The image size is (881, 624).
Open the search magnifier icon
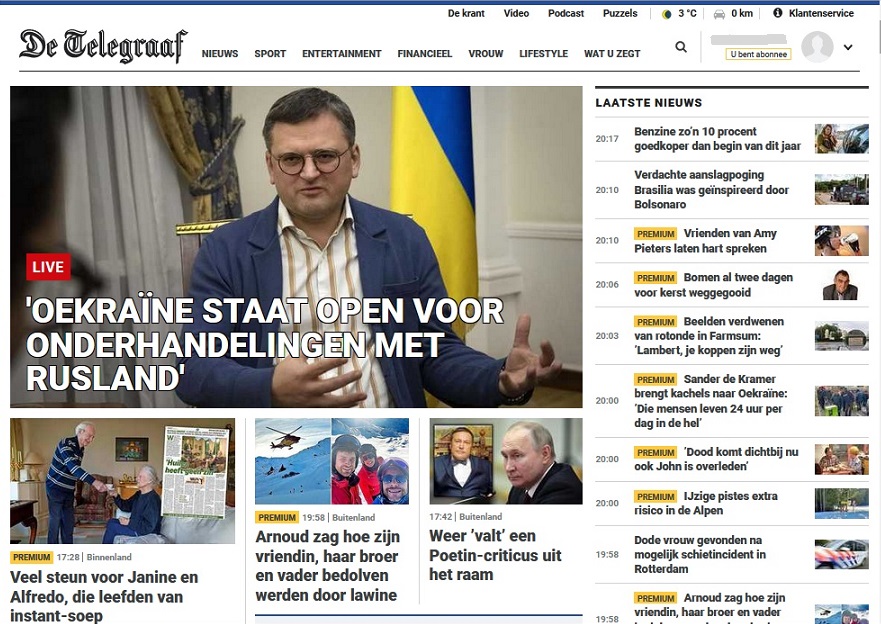tap(680, 47)
